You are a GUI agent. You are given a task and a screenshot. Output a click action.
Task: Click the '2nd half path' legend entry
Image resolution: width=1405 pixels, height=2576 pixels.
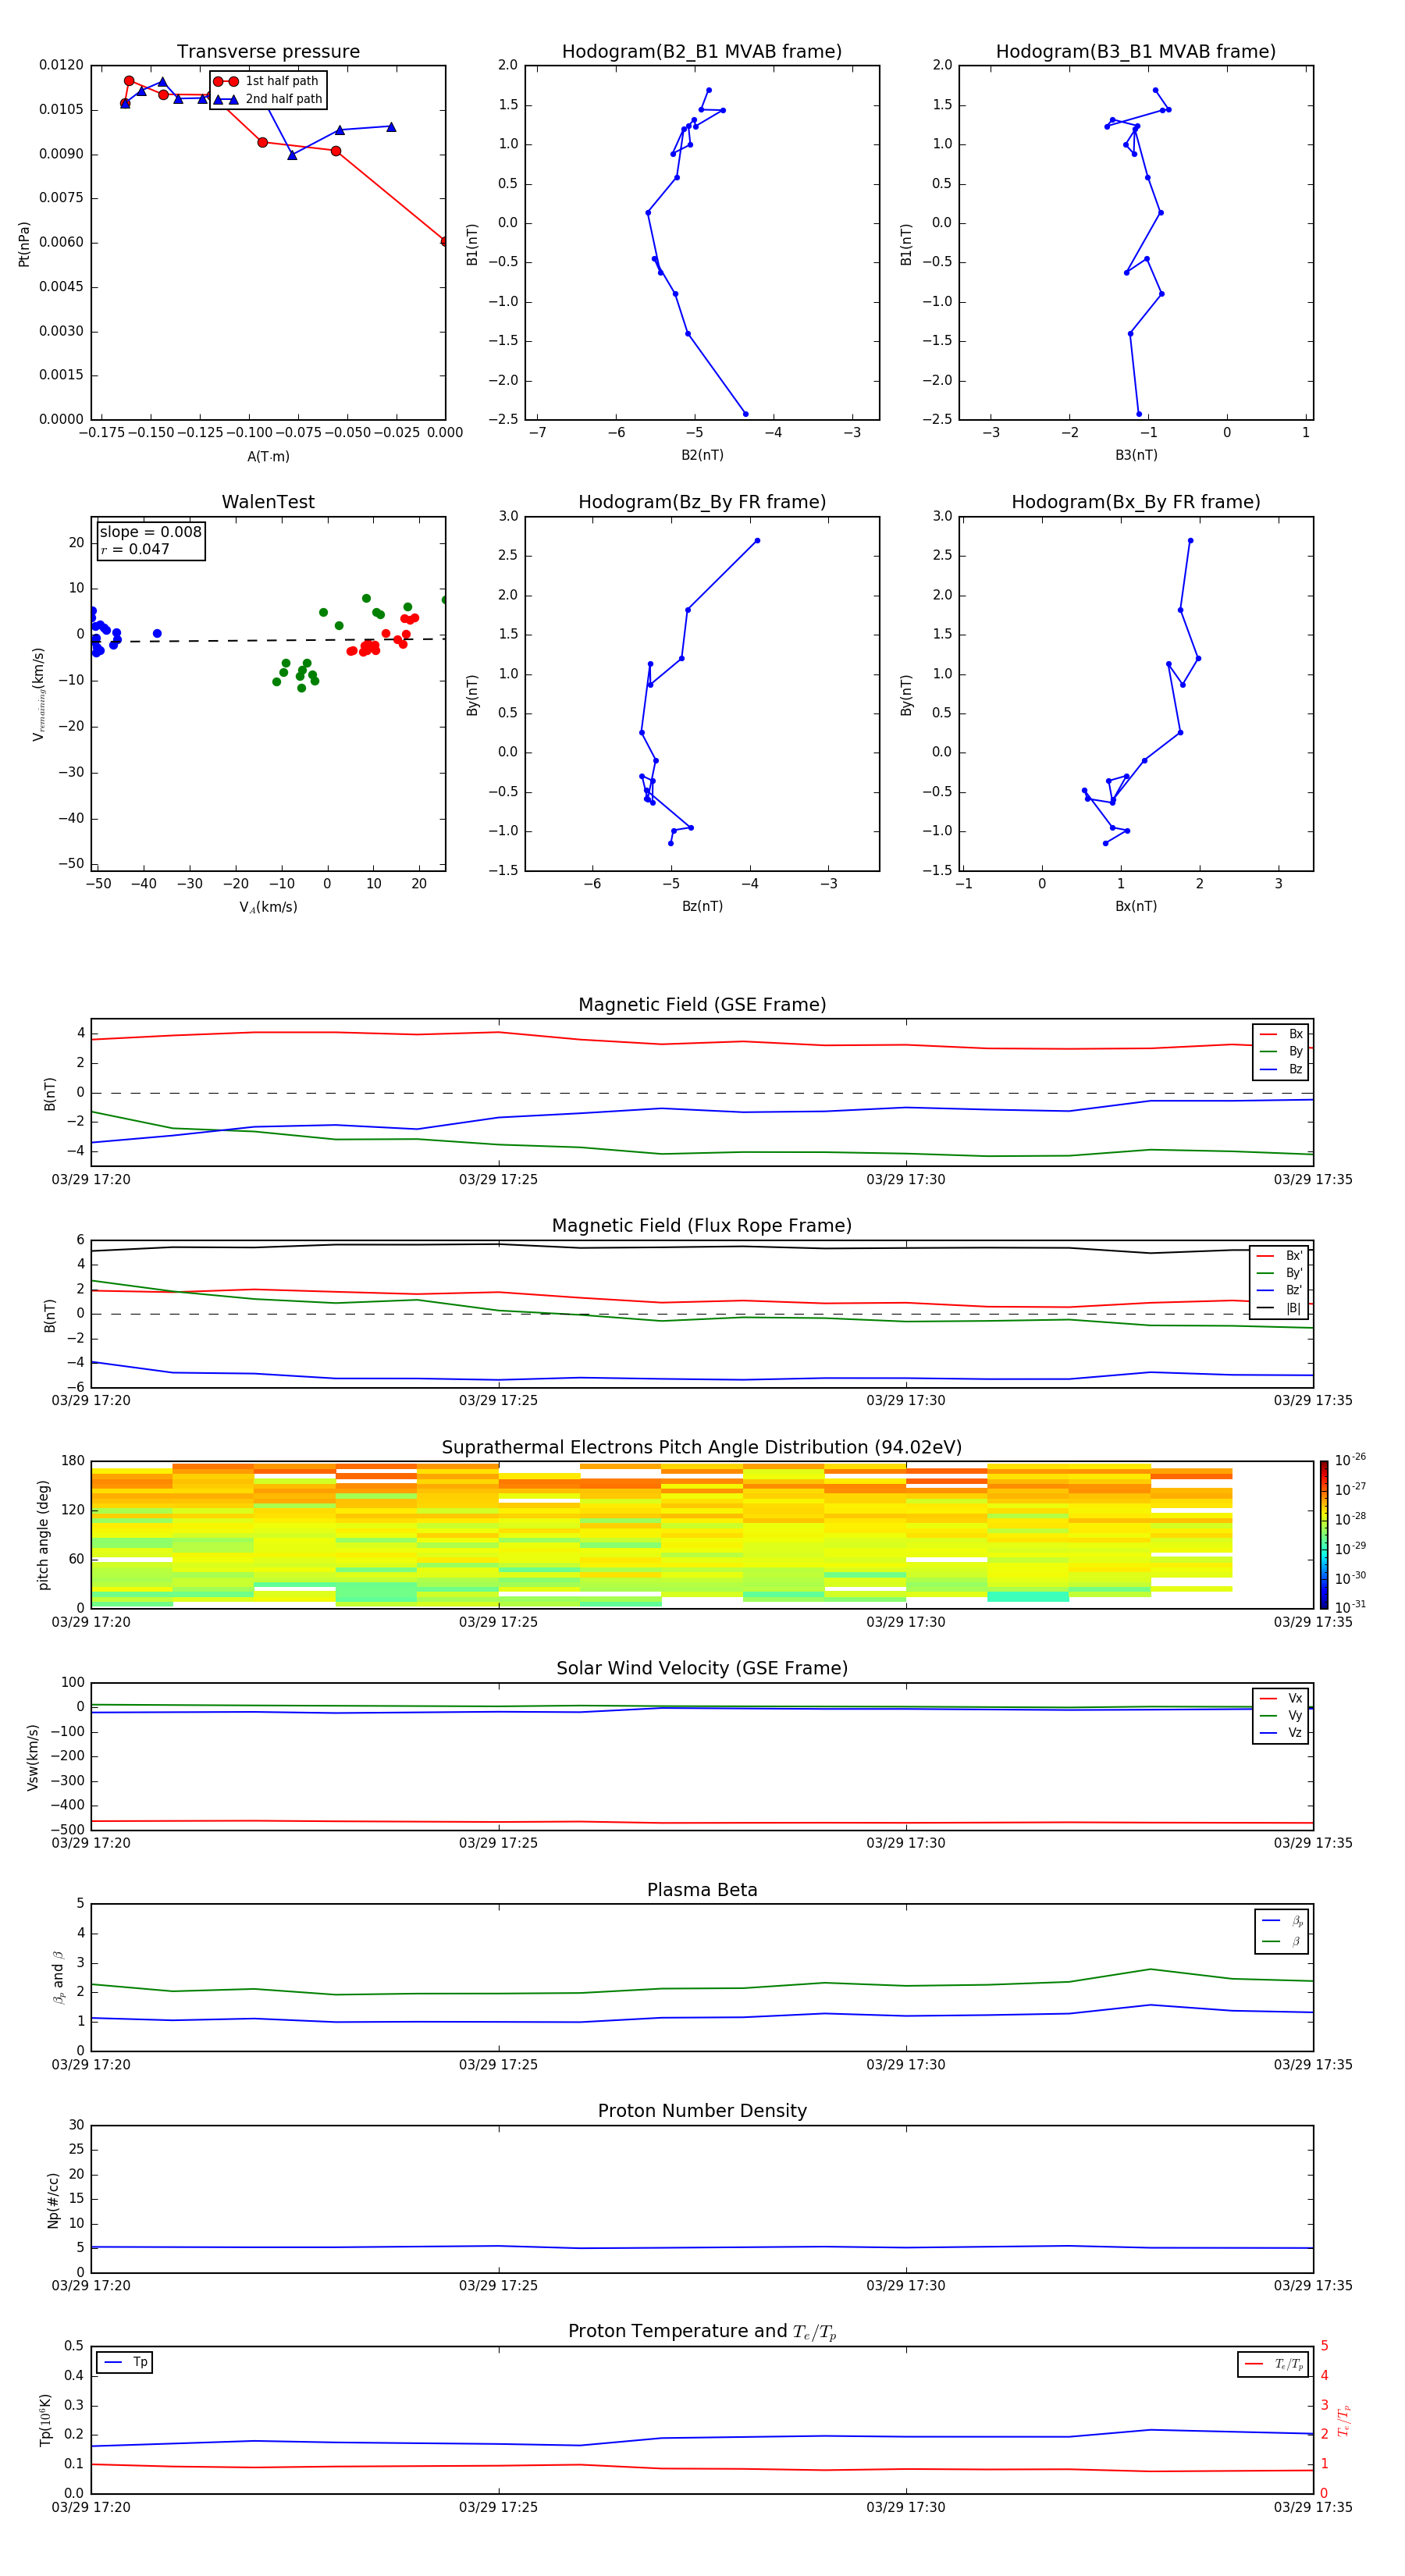point(268,99)
